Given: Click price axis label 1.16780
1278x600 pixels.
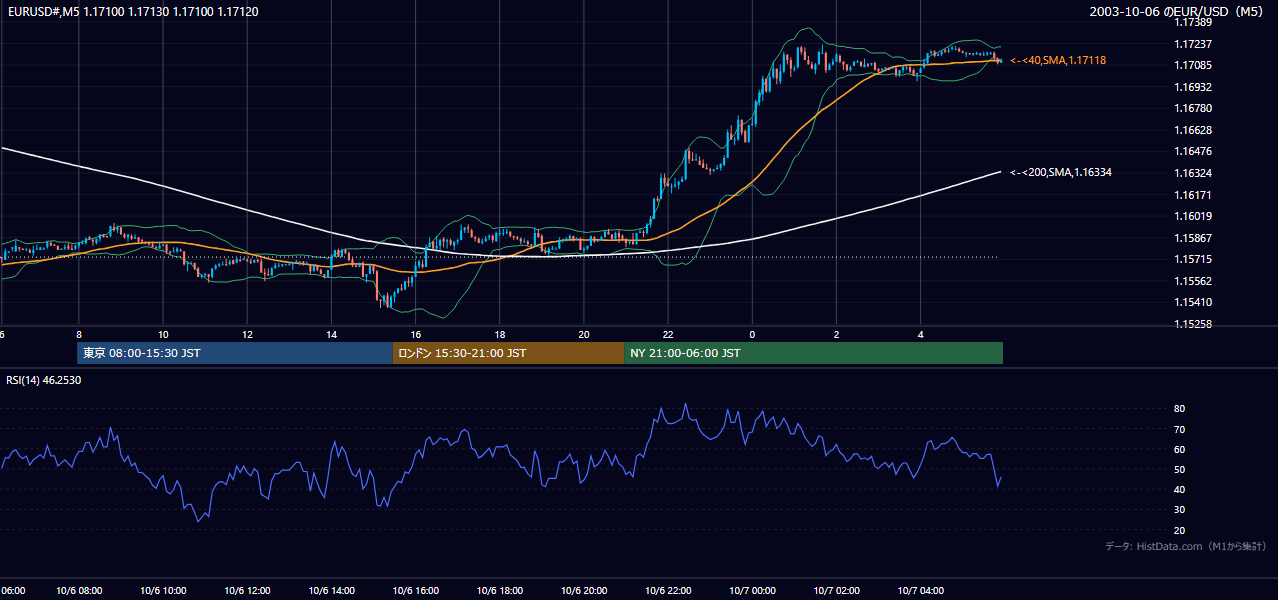Looking at the screenshot, I should click(1193, 108).
